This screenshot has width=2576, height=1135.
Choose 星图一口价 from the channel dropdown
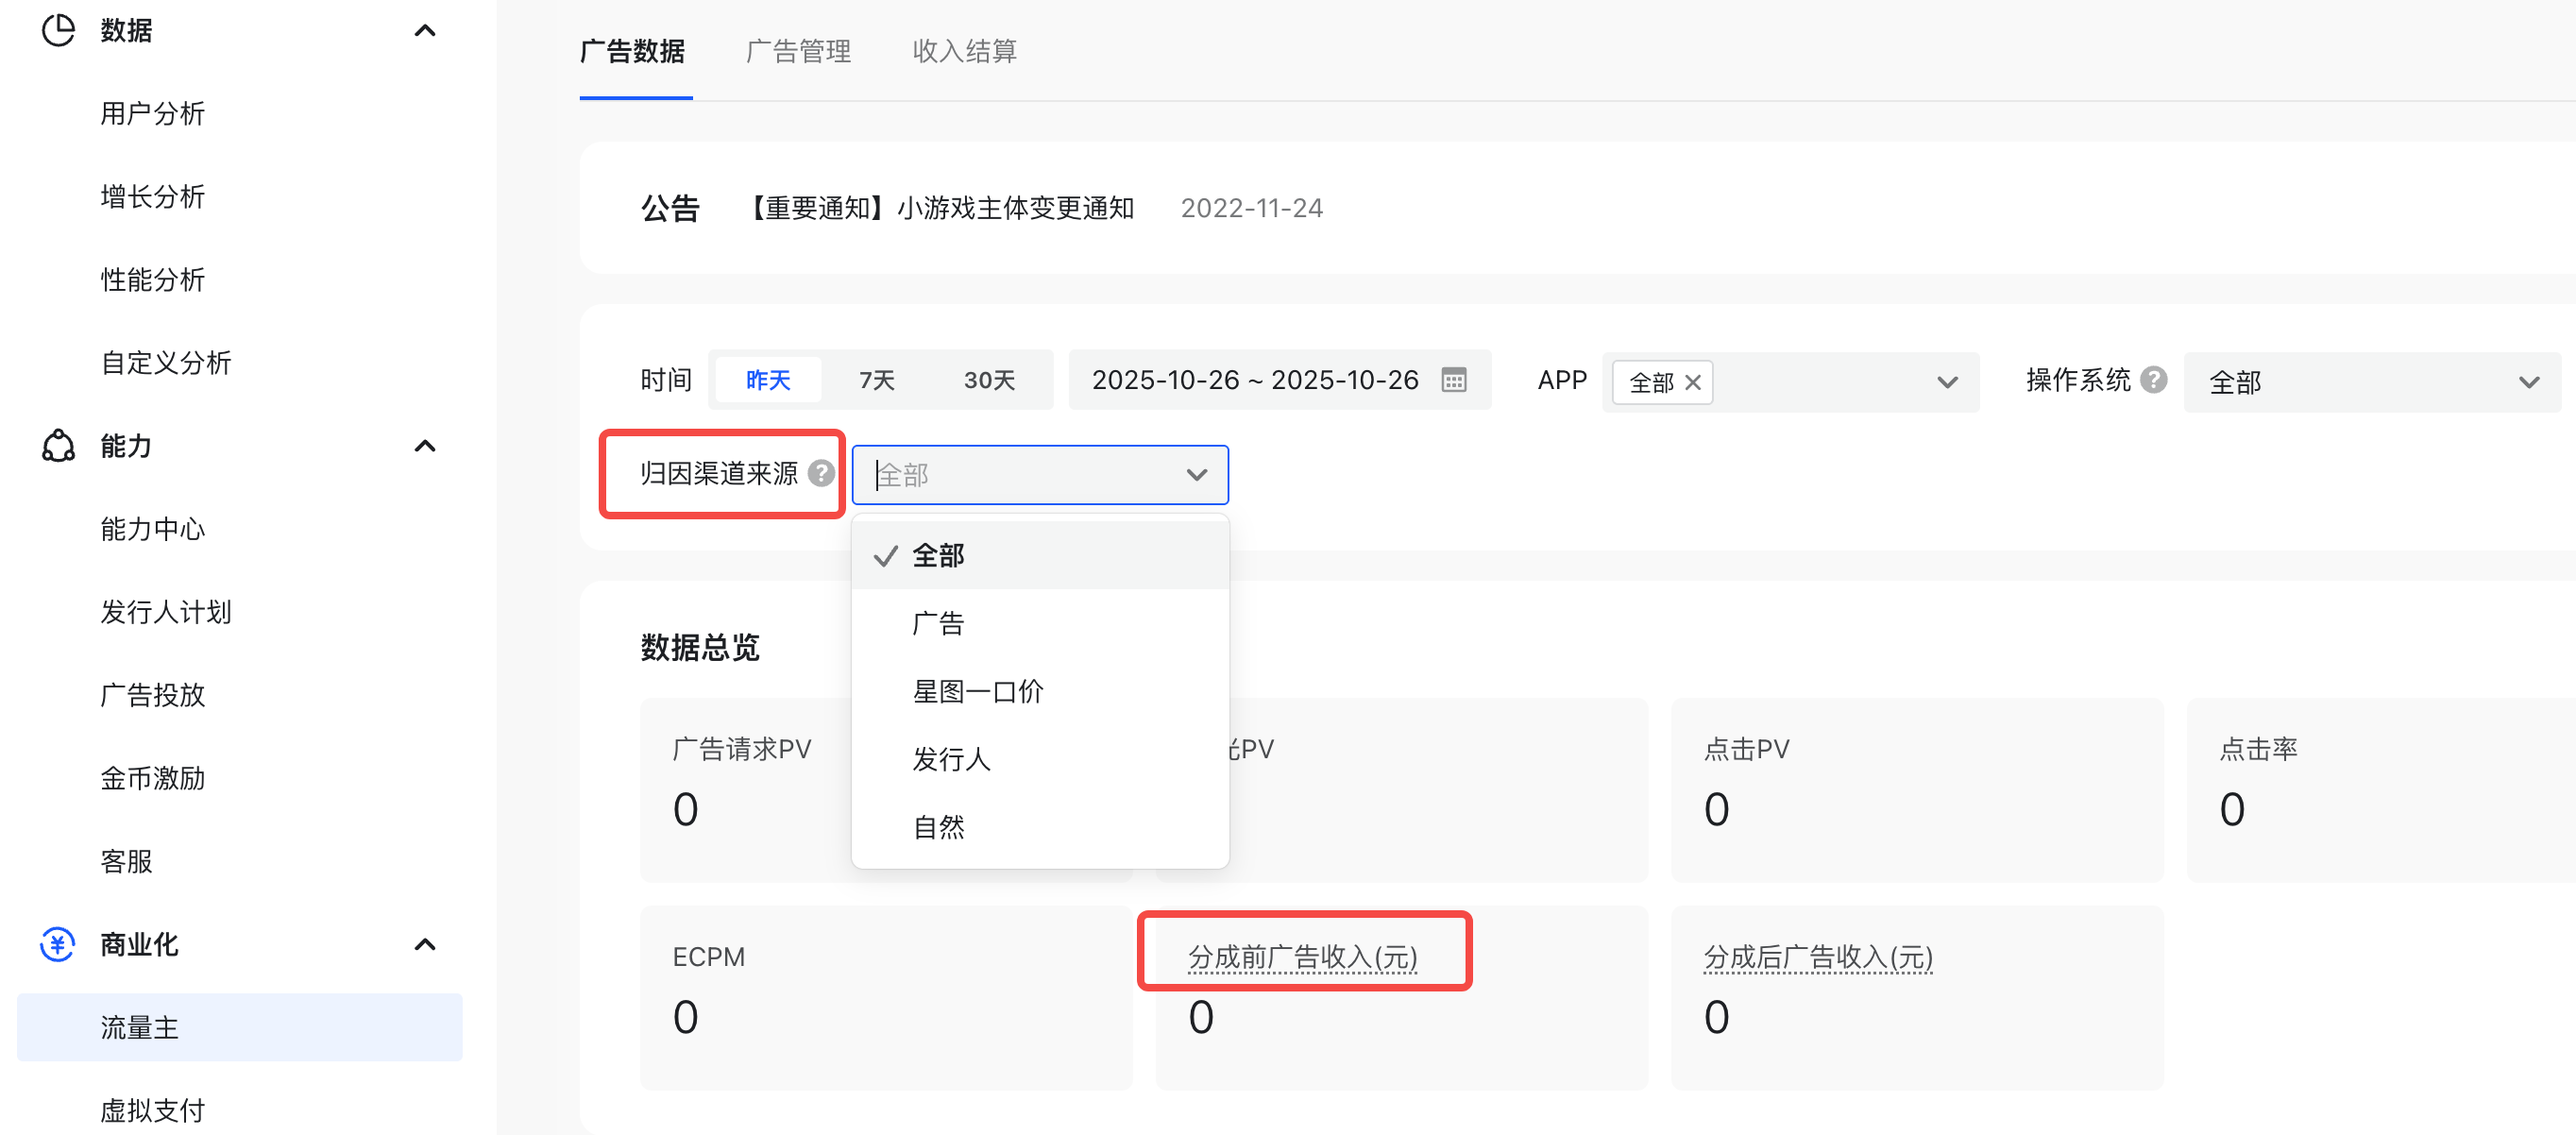pos(977,691)
